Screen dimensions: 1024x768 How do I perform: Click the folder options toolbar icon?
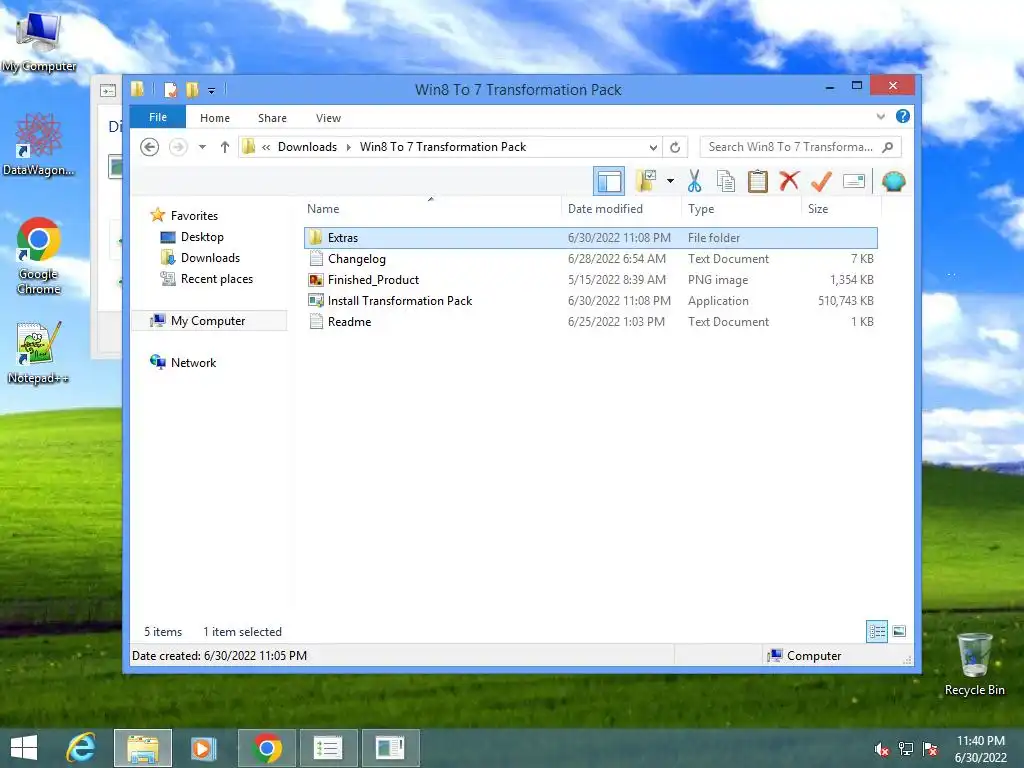pyautogui.click(x=645, y=181)
